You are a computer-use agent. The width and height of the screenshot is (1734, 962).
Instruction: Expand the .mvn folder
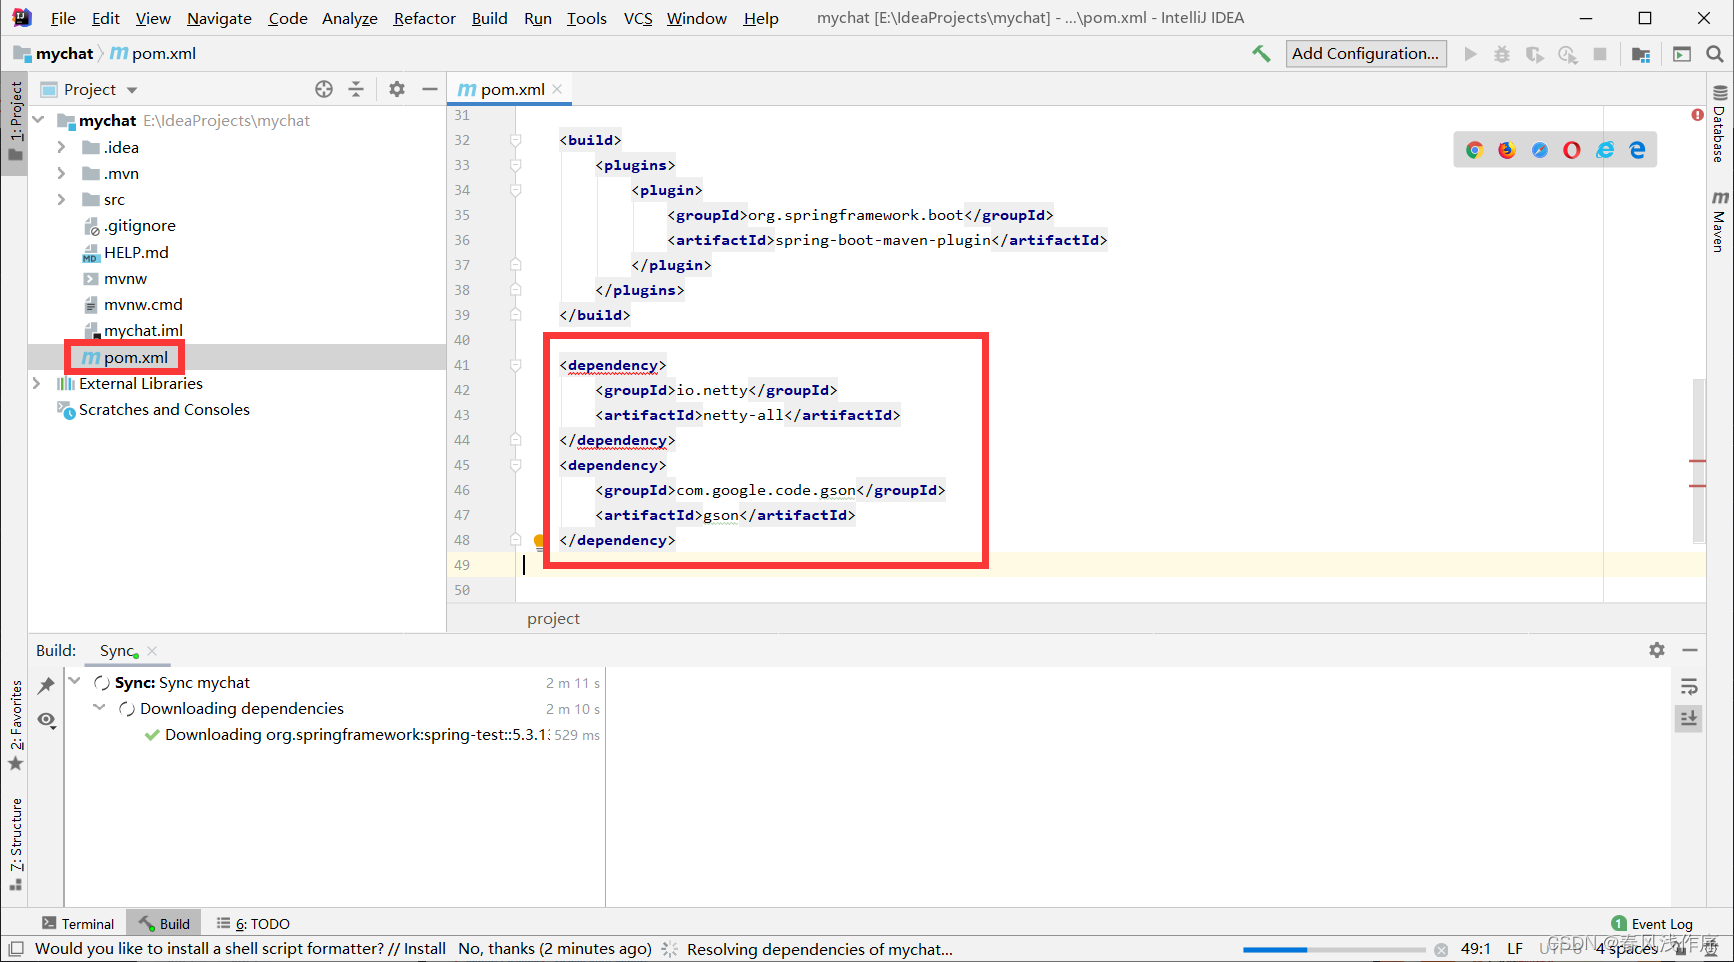[x=61, y=173]
